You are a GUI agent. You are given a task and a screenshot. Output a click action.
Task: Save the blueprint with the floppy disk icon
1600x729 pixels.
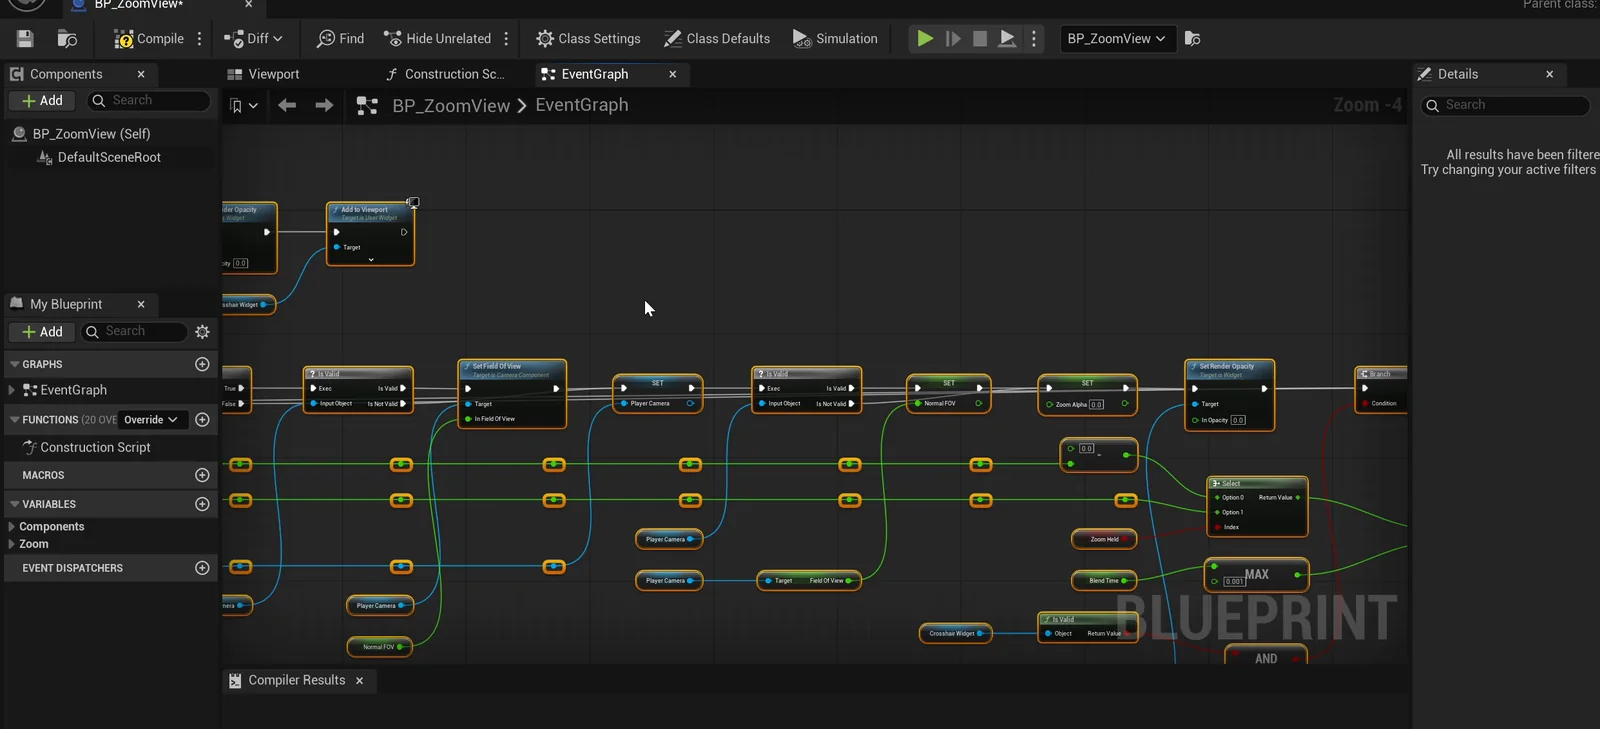click(25, 39)
